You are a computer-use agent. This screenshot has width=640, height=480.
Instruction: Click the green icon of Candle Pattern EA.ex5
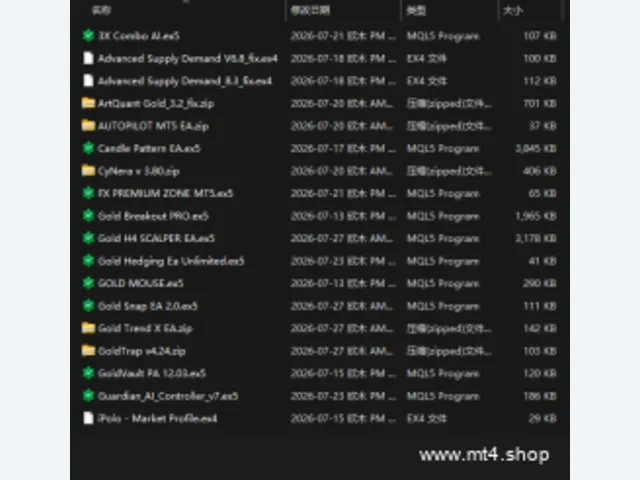[88, 148]
